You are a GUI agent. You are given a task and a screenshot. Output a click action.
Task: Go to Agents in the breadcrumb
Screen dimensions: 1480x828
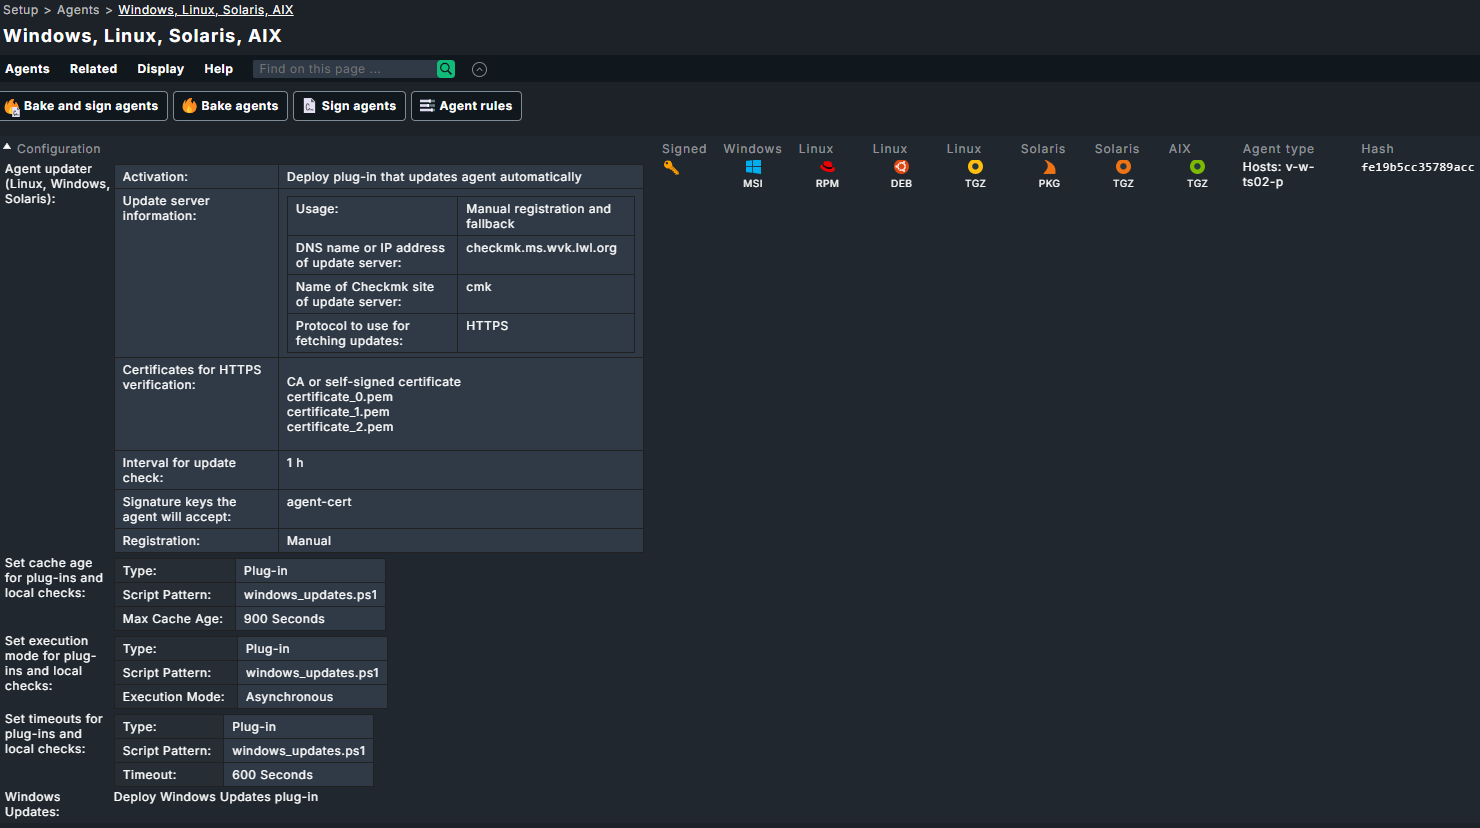pos(78,10)
